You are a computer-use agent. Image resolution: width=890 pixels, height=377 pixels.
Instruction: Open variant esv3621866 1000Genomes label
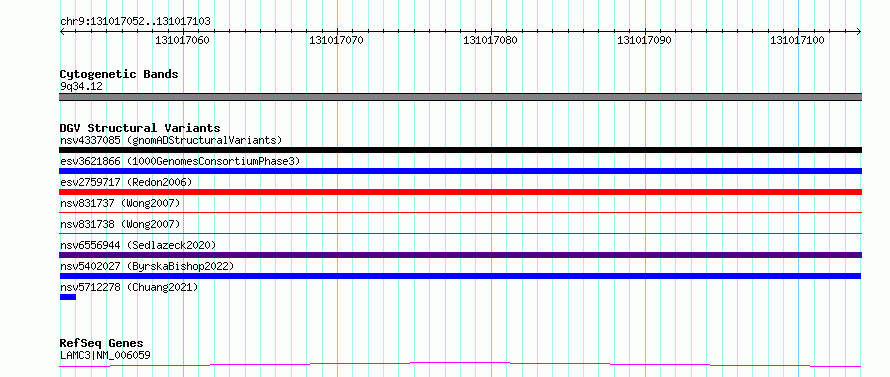180,161
